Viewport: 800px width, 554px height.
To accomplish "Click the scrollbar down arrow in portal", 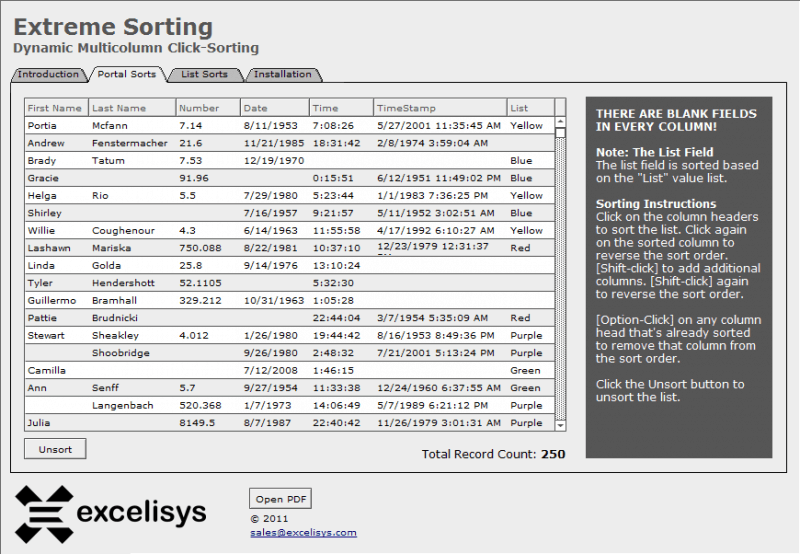I will (560, 425).
